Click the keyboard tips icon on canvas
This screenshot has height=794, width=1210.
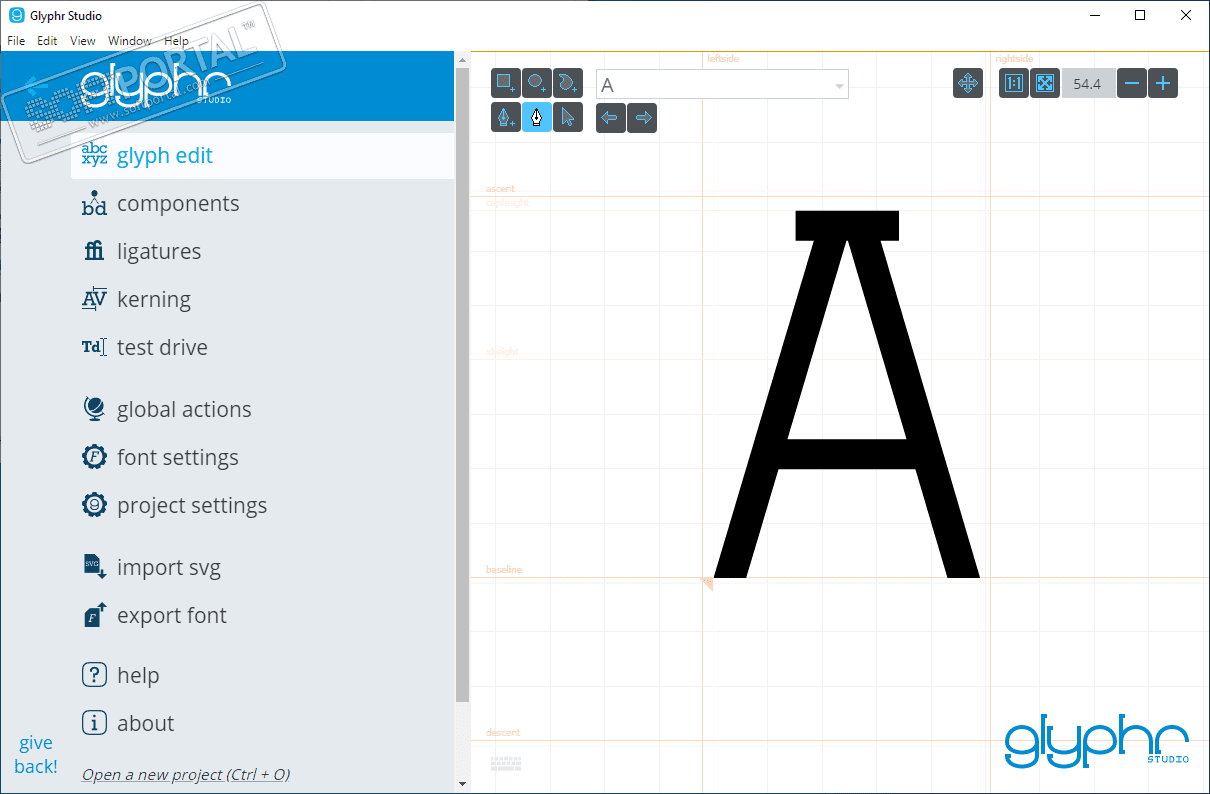[506, 764]
